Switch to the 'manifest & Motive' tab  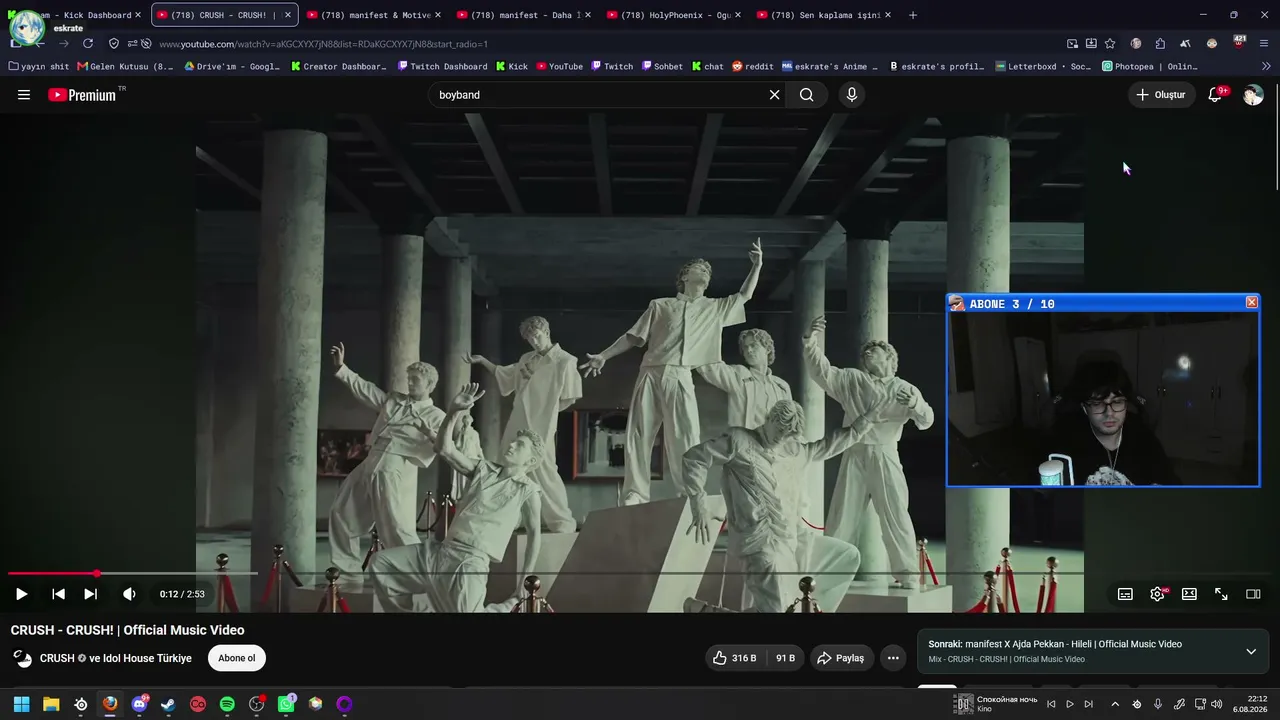tap(375, 15)
